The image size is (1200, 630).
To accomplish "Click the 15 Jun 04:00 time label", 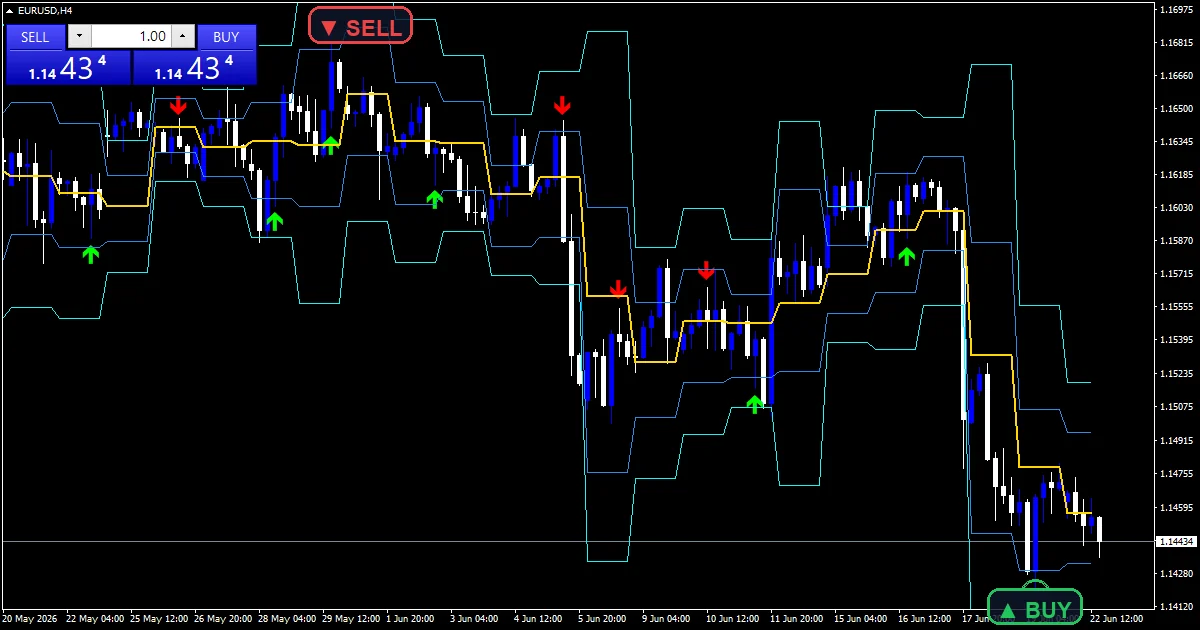I will (860, 619).
